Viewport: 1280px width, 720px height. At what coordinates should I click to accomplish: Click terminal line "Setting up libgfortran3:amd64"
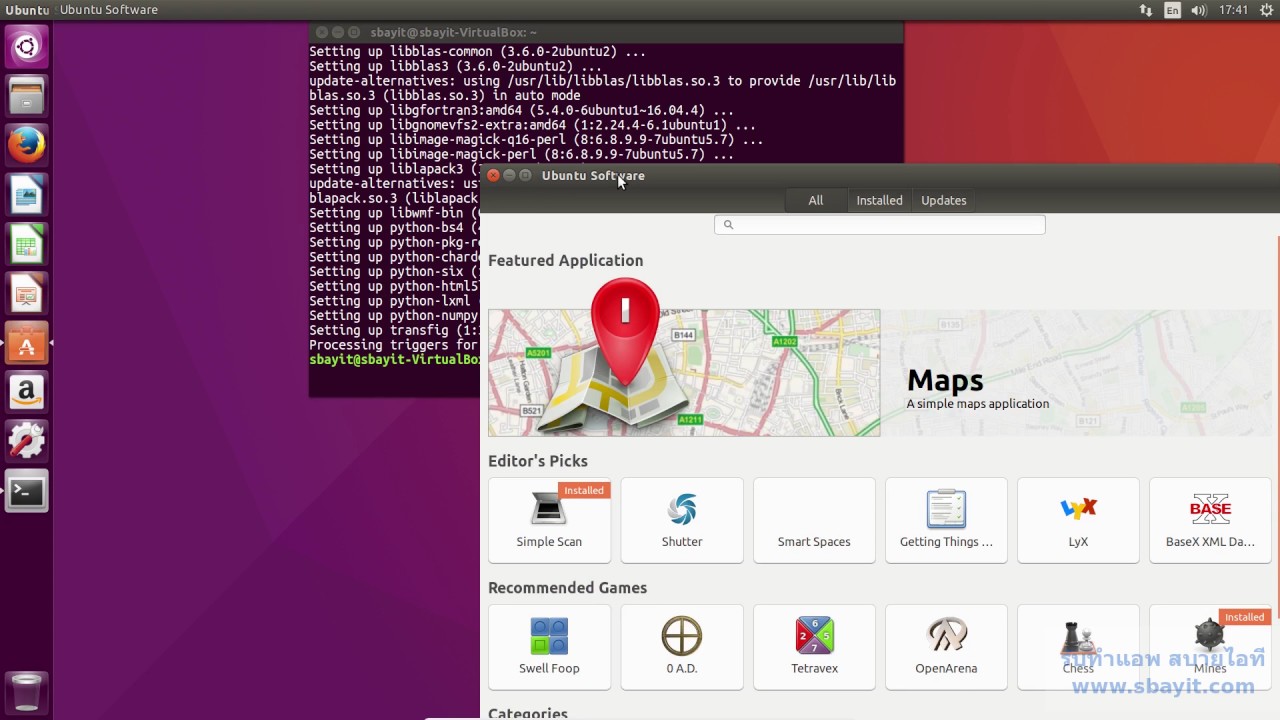click(521, 110)
